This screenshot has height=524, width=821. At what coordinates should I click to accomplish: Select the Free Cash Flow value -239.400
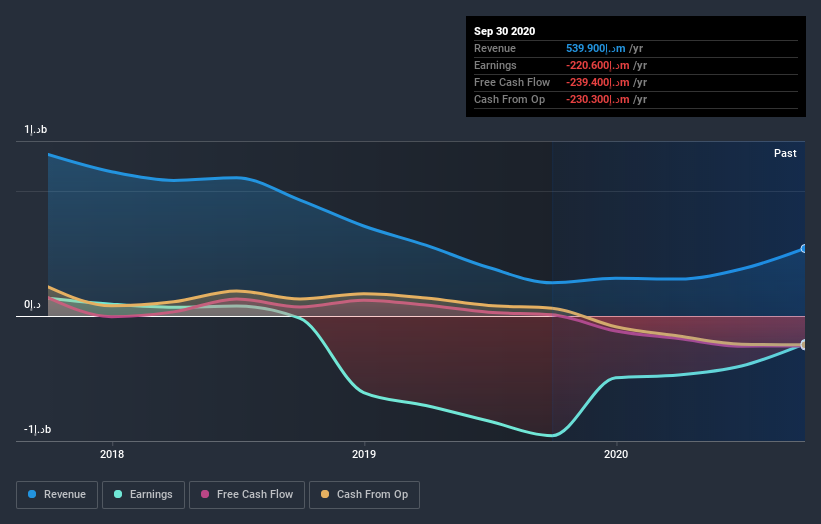click(x=597, y=82)
